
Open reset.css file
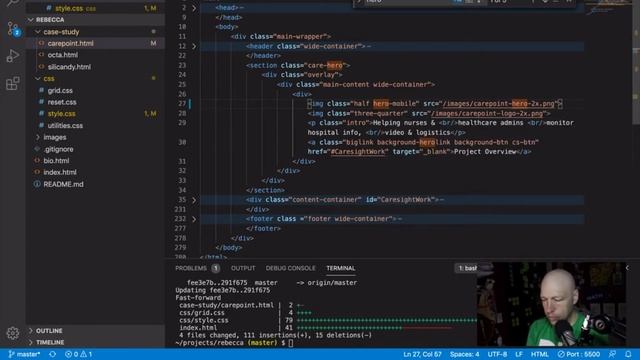click(x=96, y=102)
